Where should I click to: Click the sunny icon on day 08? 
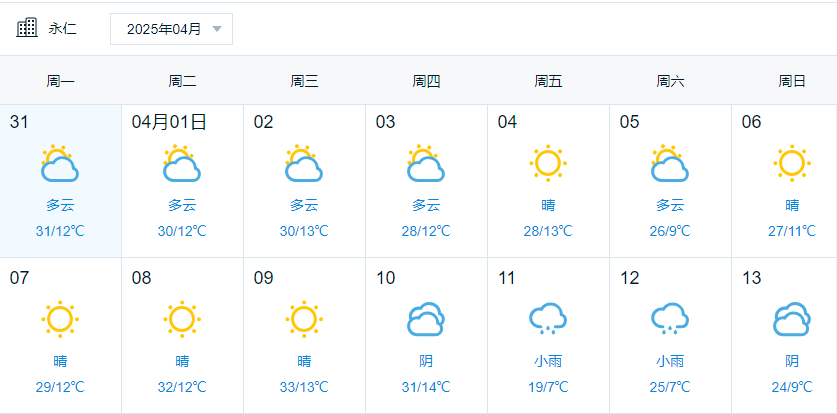pyautogui.click(x=182, y=319)
